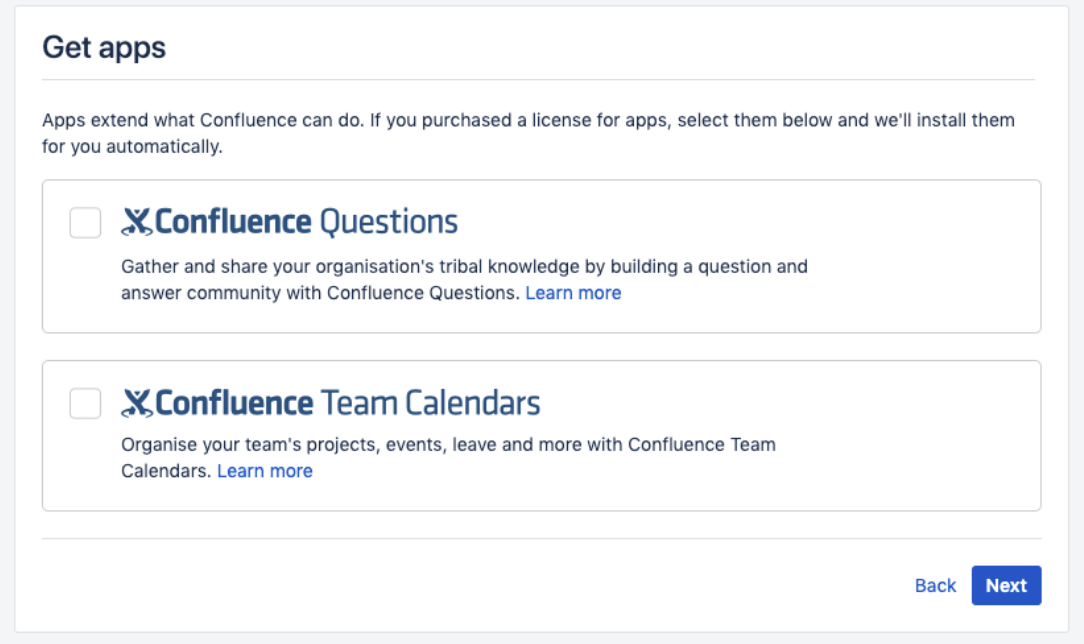The image size is (1084, 644).
Task: Go back using the Back link
Action: coord(935,586)
